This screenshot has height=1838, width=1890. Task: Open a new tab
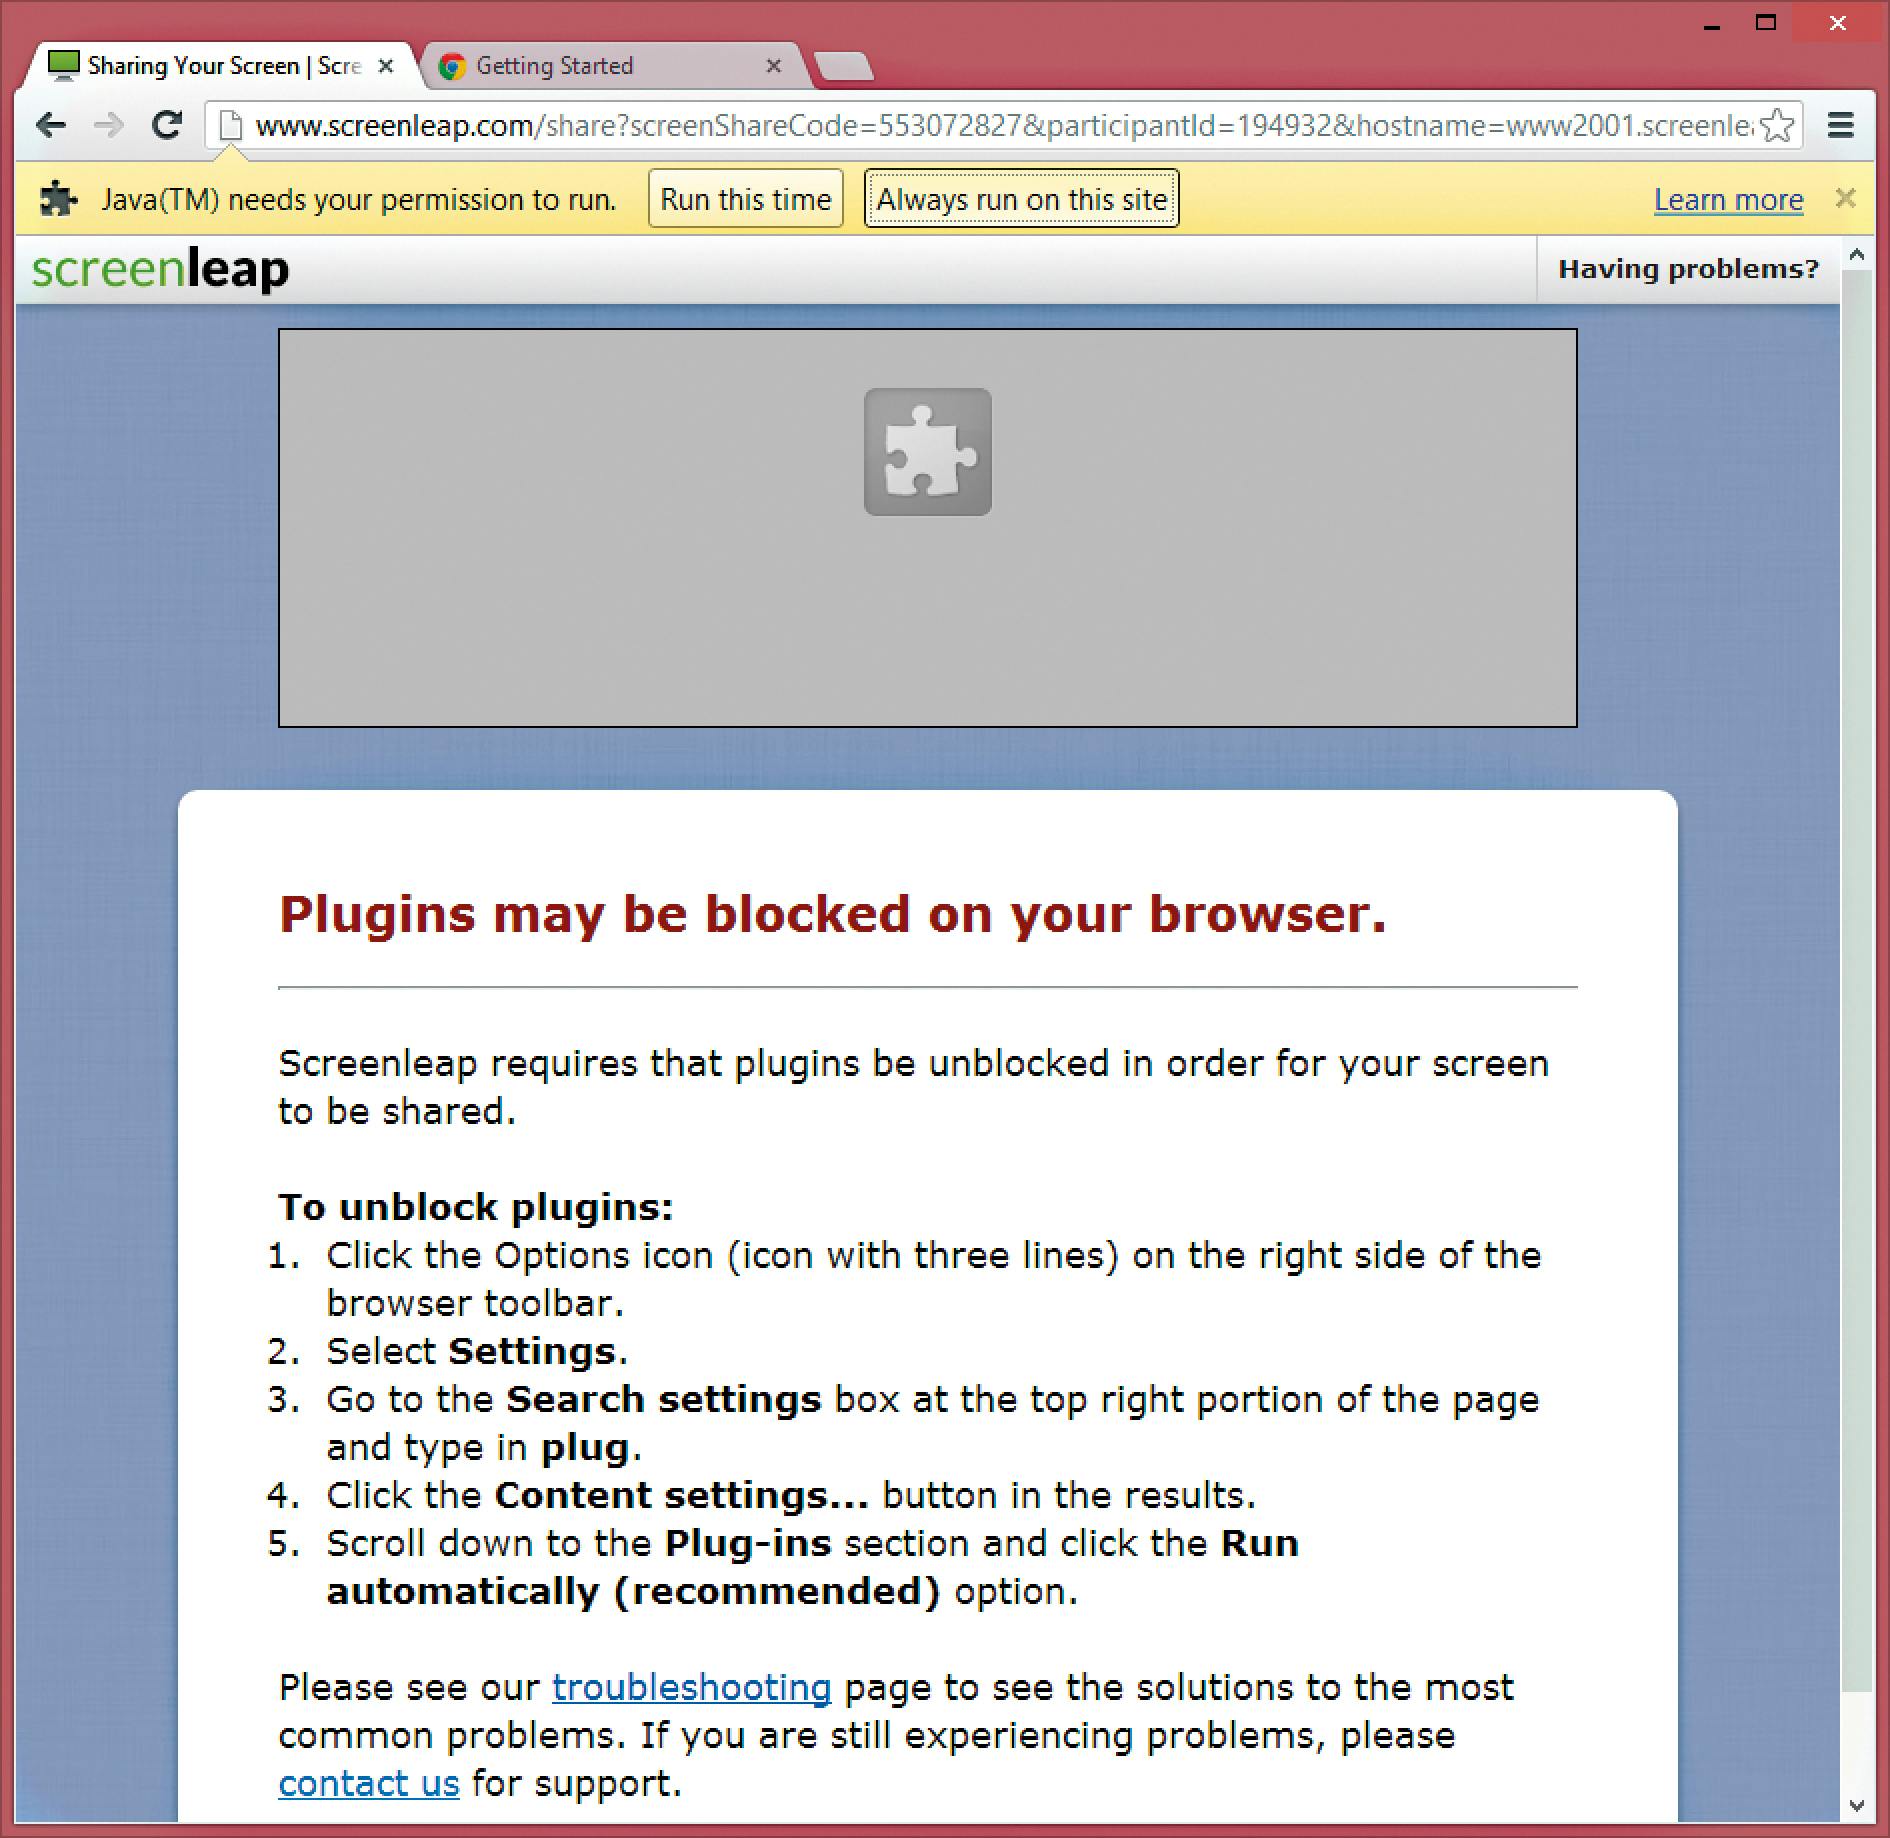(844, 66)
